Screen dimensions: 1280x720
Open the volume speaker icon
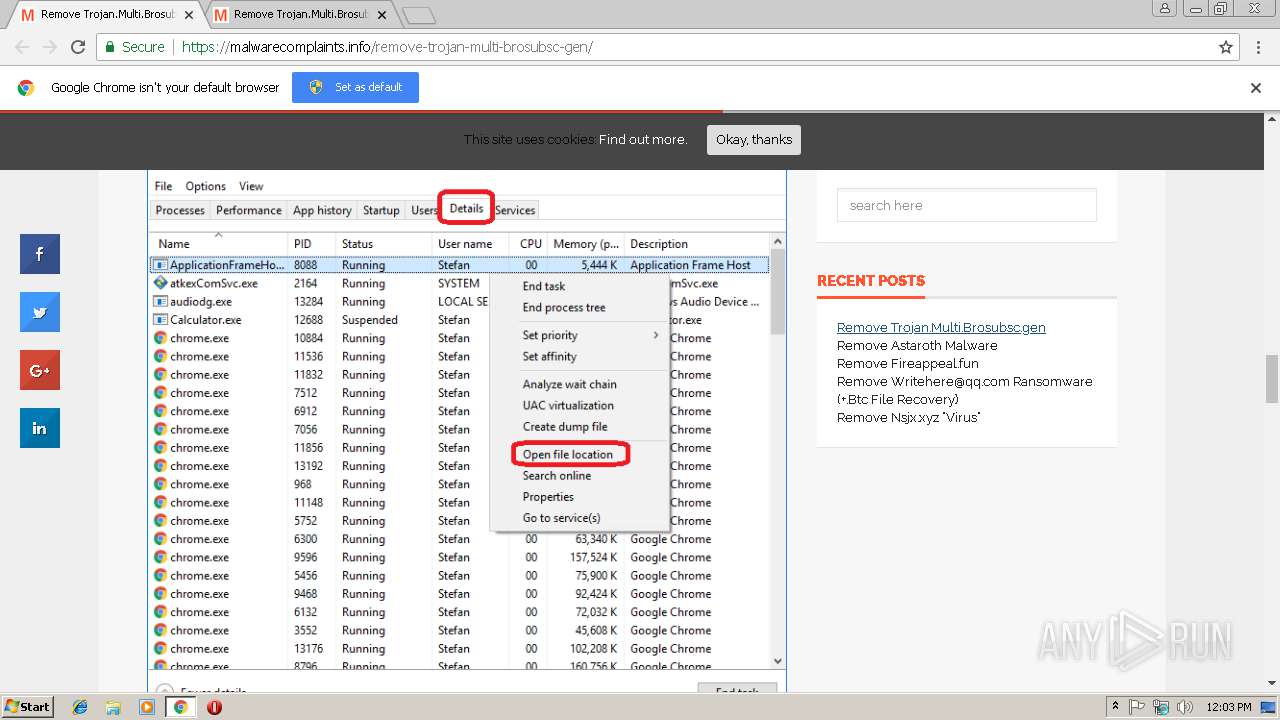(1185, 706)
